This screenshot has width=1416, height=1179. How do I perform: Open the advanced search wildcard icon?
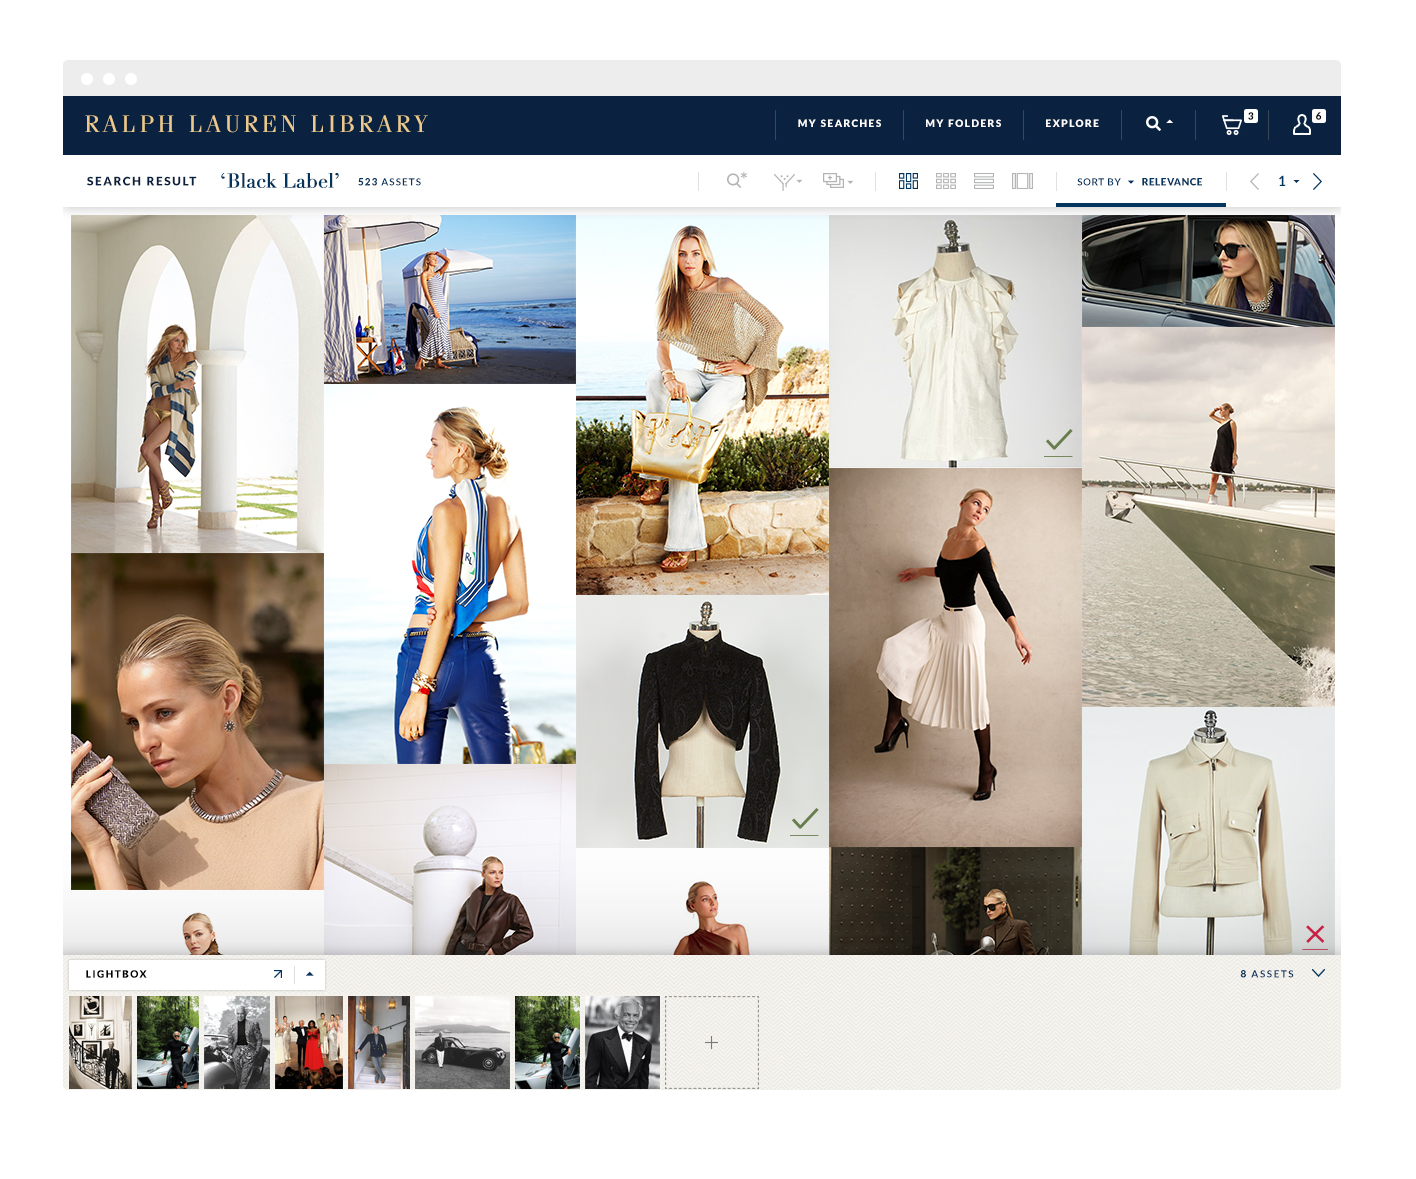click(x=737, y=181)
